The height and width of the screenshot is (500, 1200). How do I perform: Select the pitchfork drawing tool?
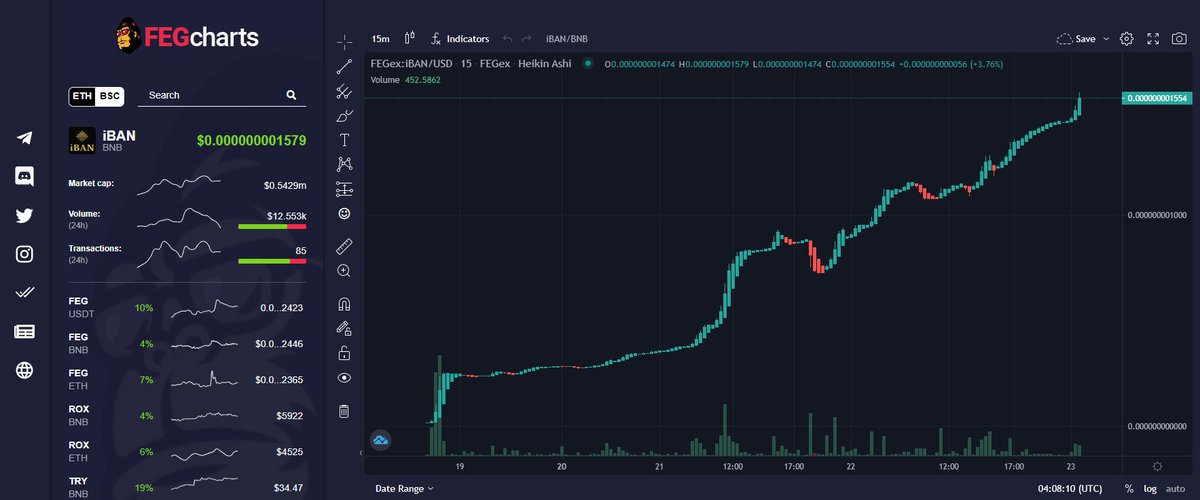(344, 92)
